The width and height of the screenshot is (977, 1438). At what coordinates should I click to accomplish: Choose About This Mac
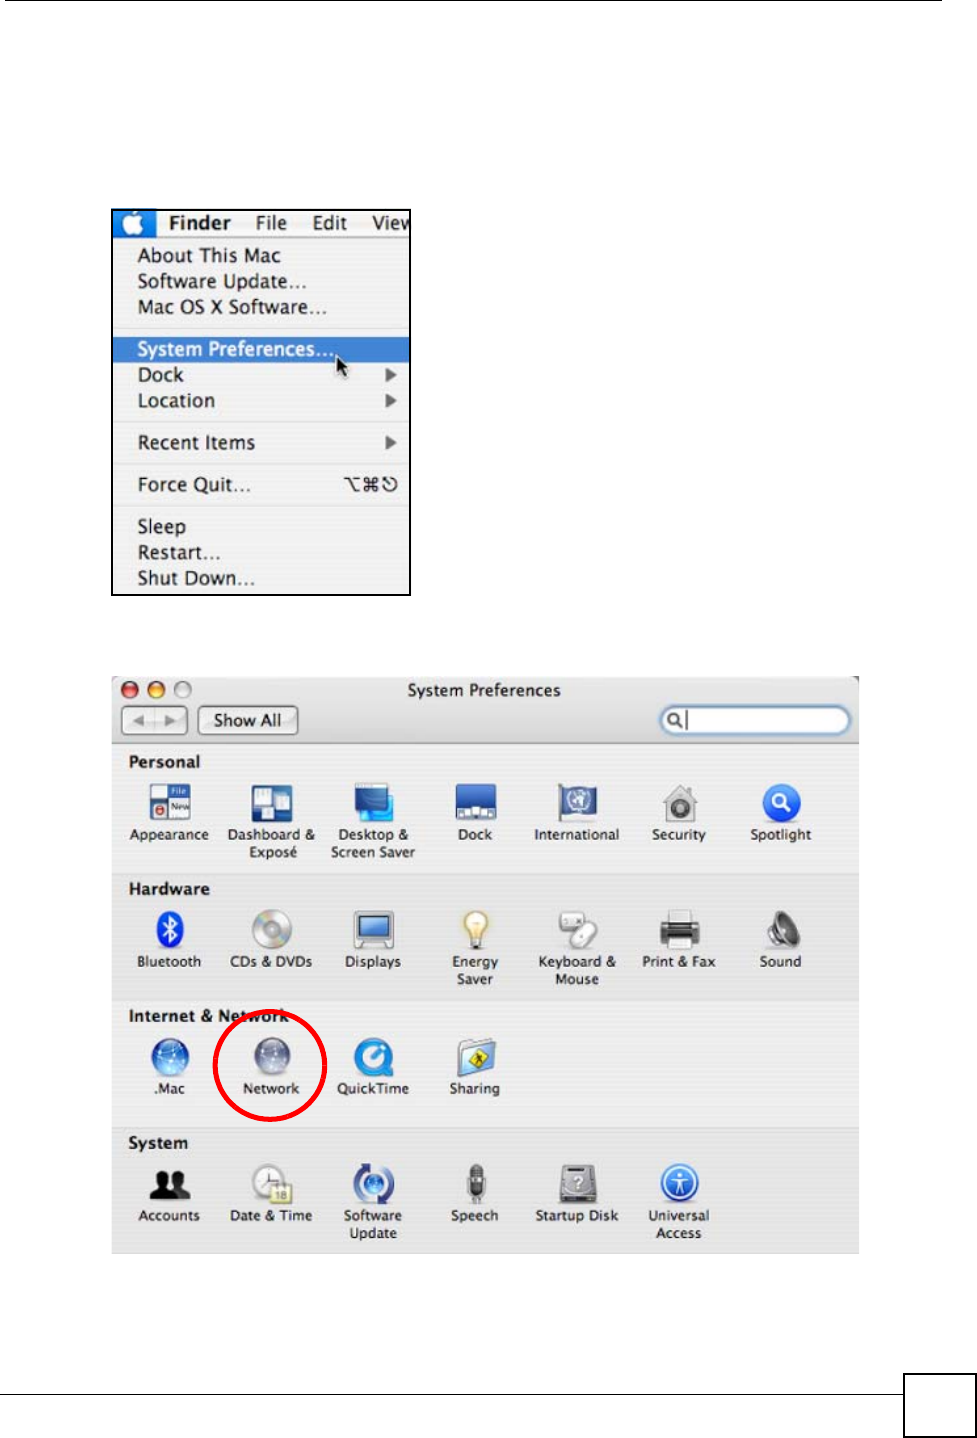pyautogui.click(x=261, y=256)
